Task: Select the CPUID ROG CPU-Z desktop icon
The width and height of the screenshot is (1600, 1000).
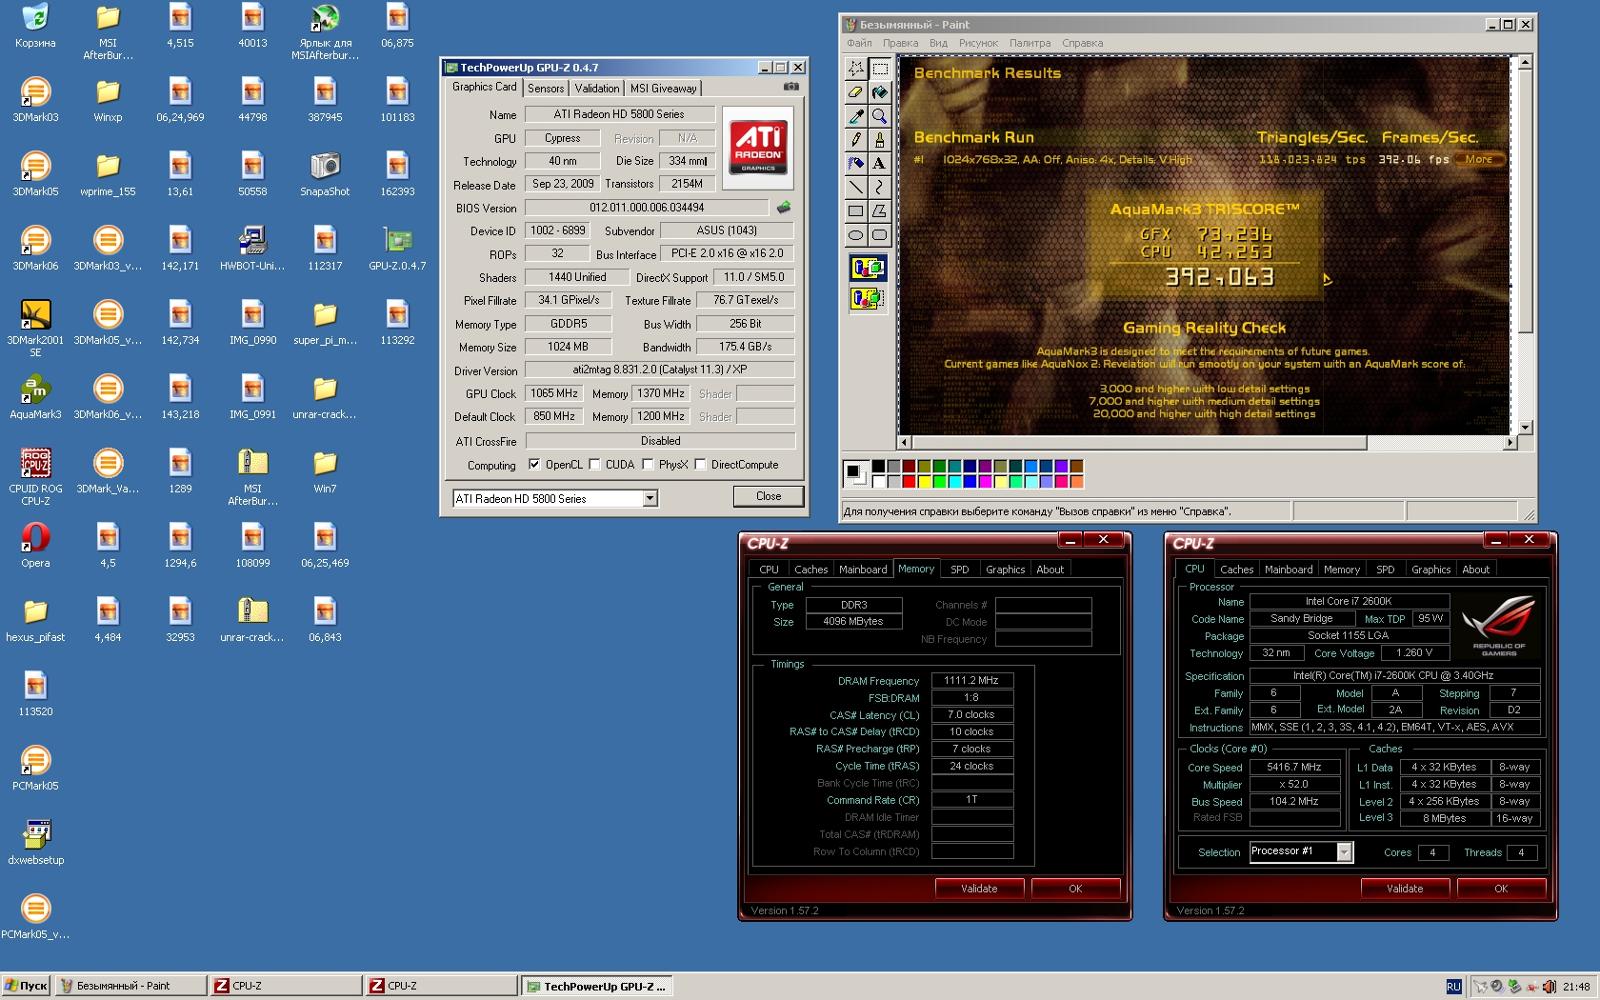Action: point(35,476)
